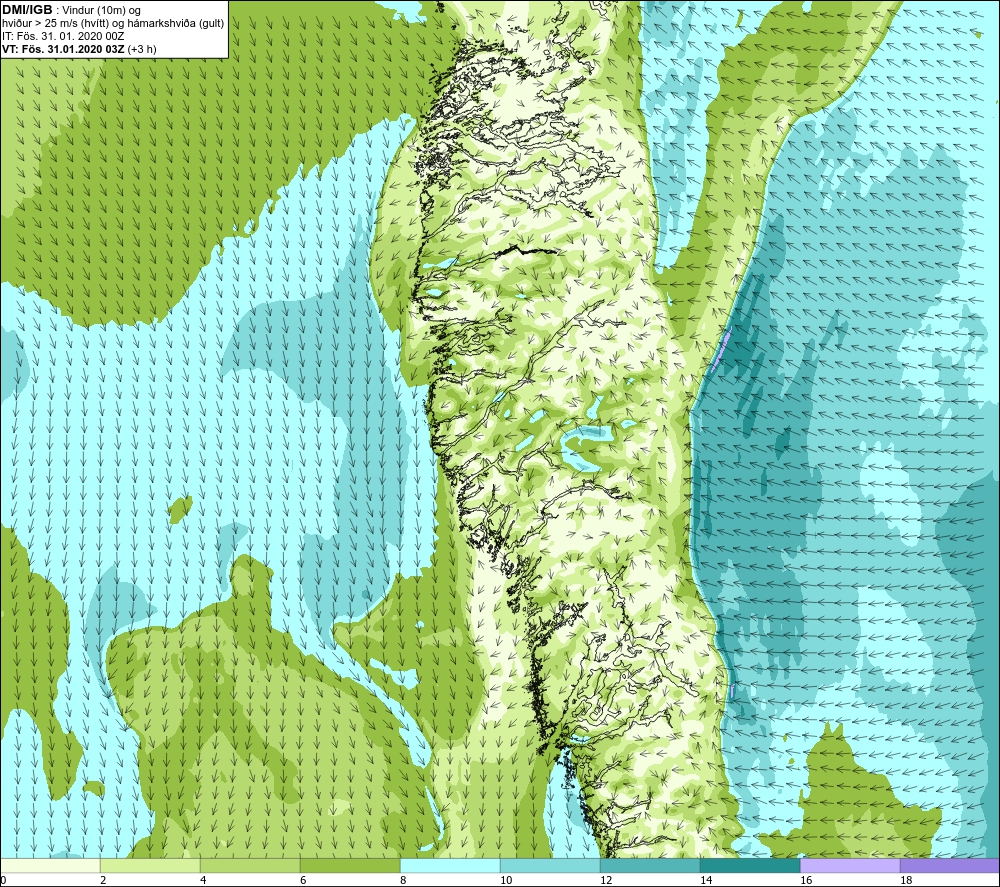
Task: Click the 'IT: Fös. 31. 01. 2020 00Z' line
Action: pos(63,36)
